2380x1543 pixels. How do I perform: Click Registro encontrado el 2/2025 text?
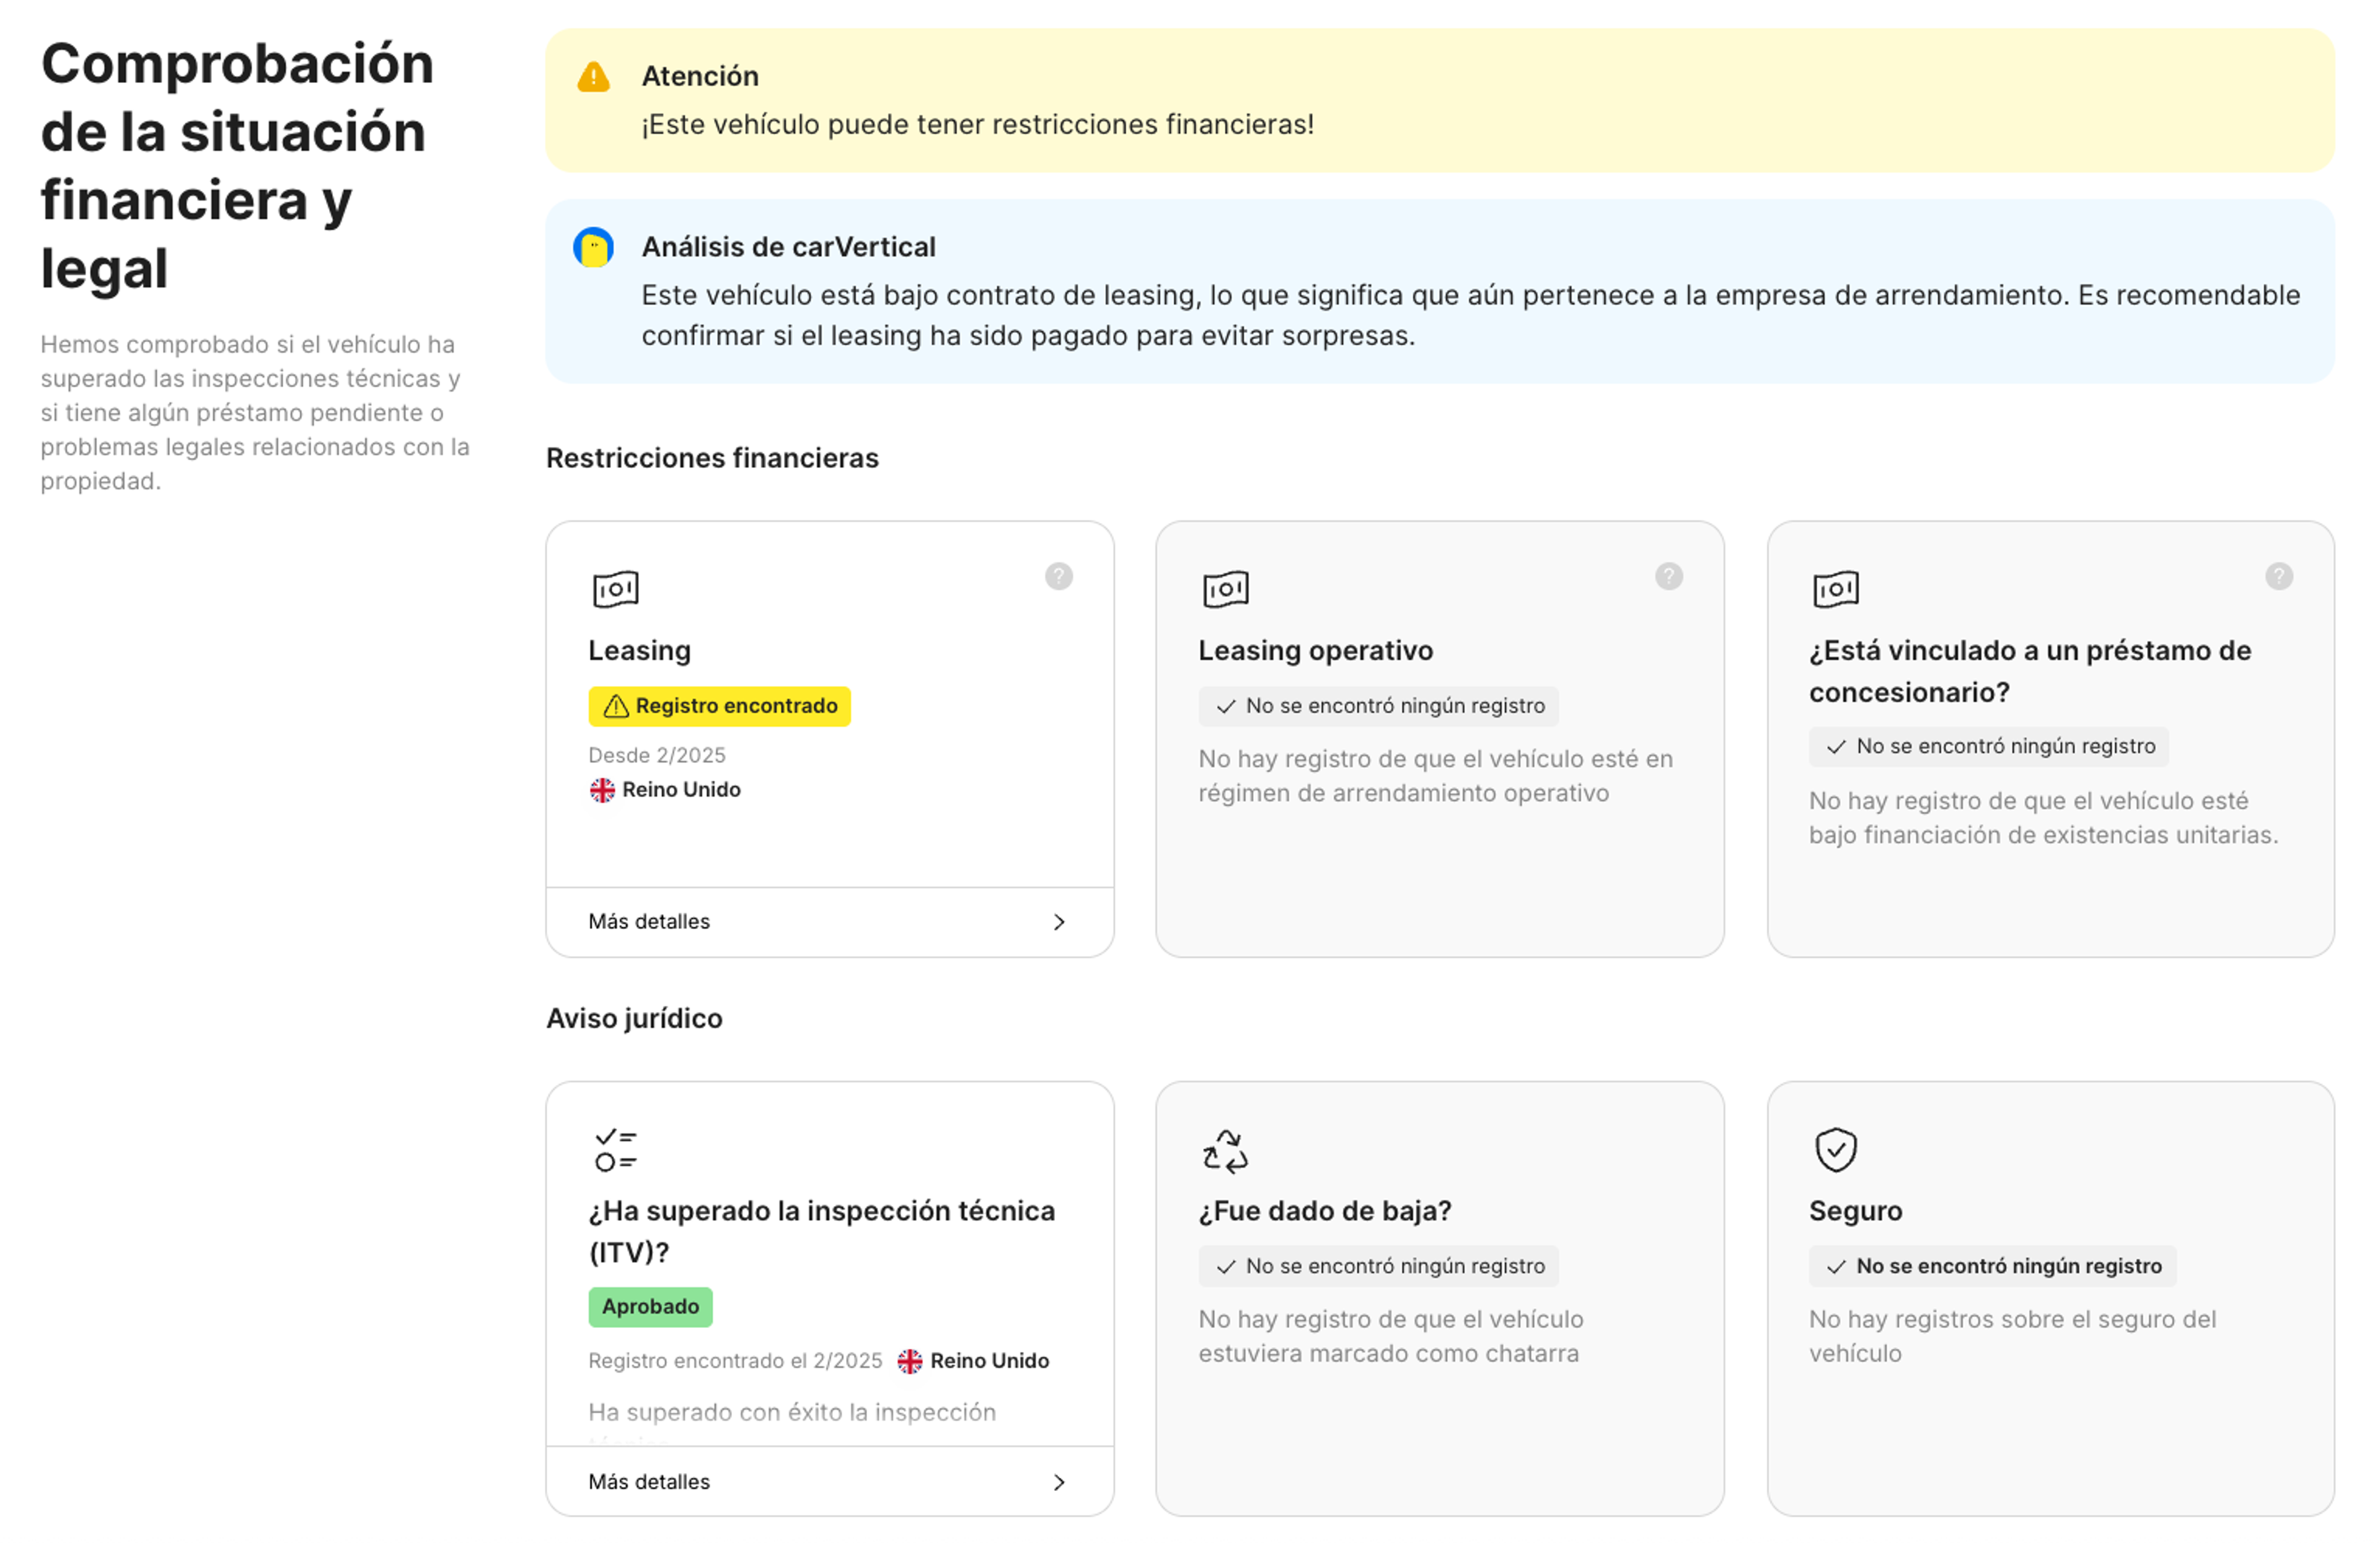pos(735,1361)
